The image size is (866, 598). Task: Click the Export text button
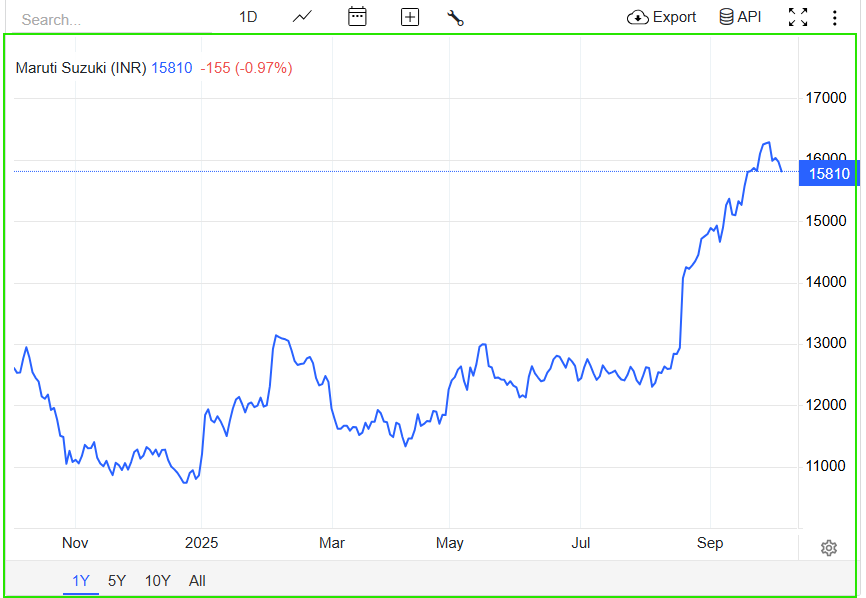point(674,17)
